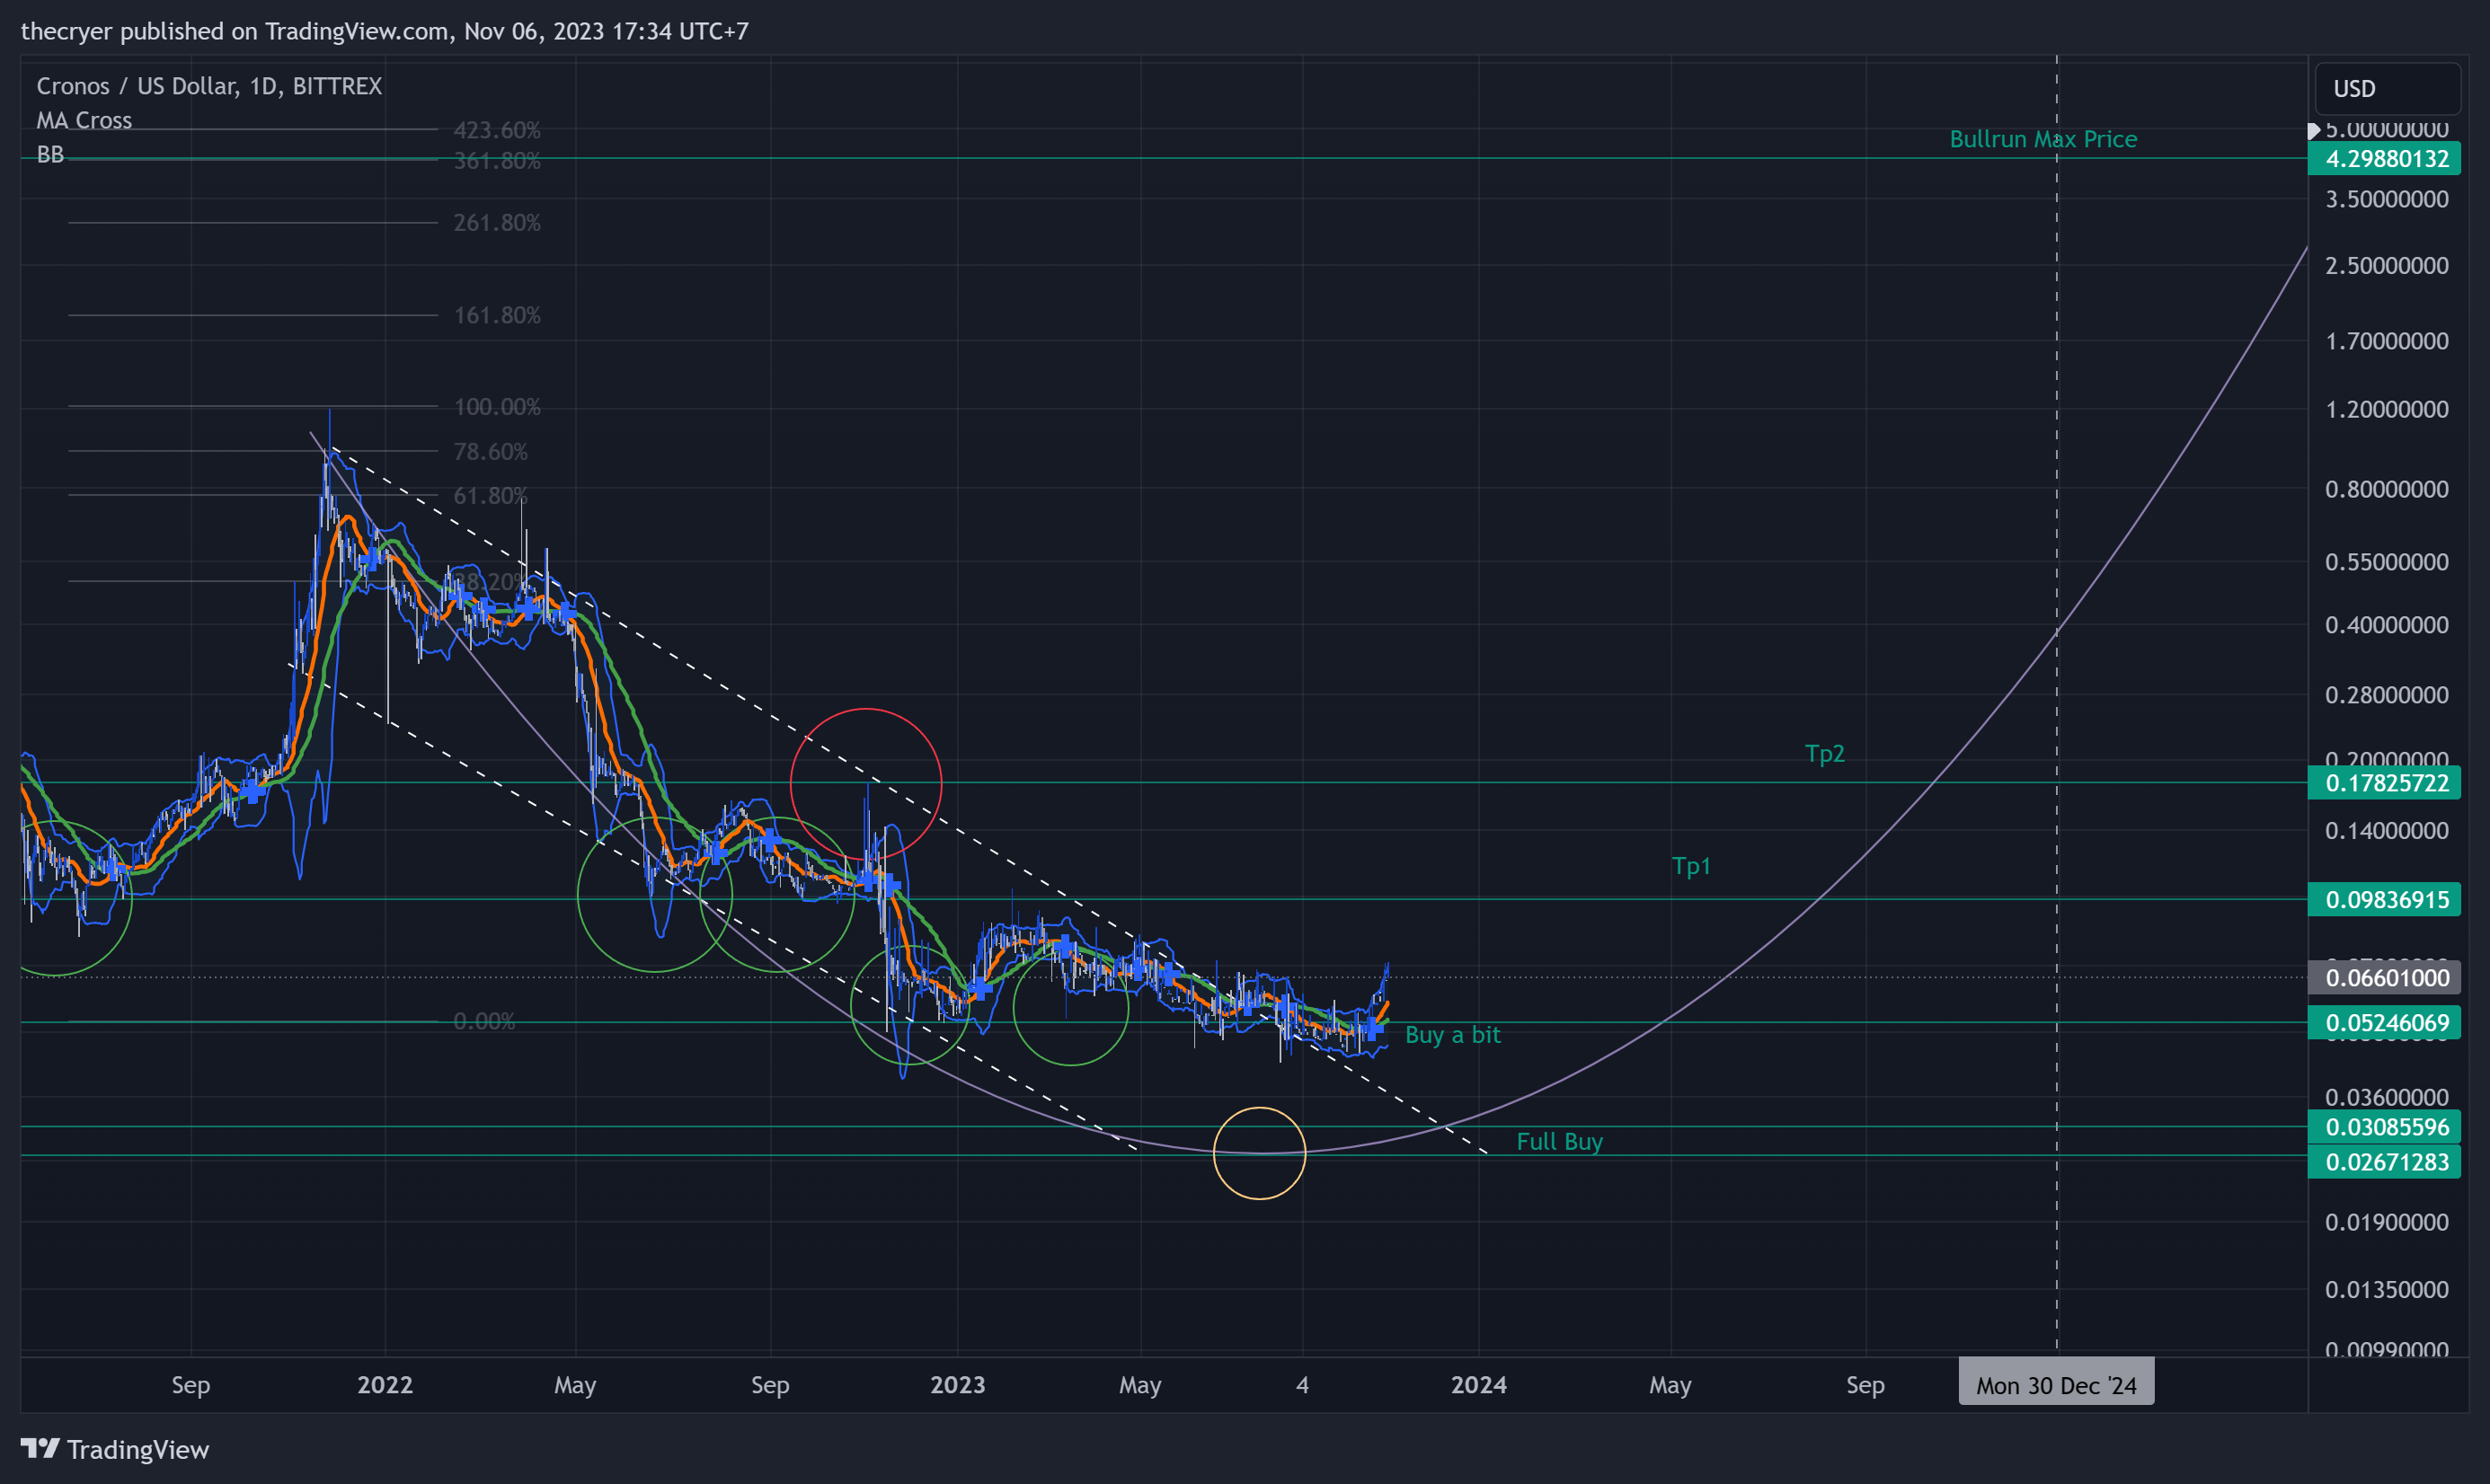The width and height of the screenshot is (2490, 1484).
Task: Click the 0.09836915 price tag
Action: 2384,899
